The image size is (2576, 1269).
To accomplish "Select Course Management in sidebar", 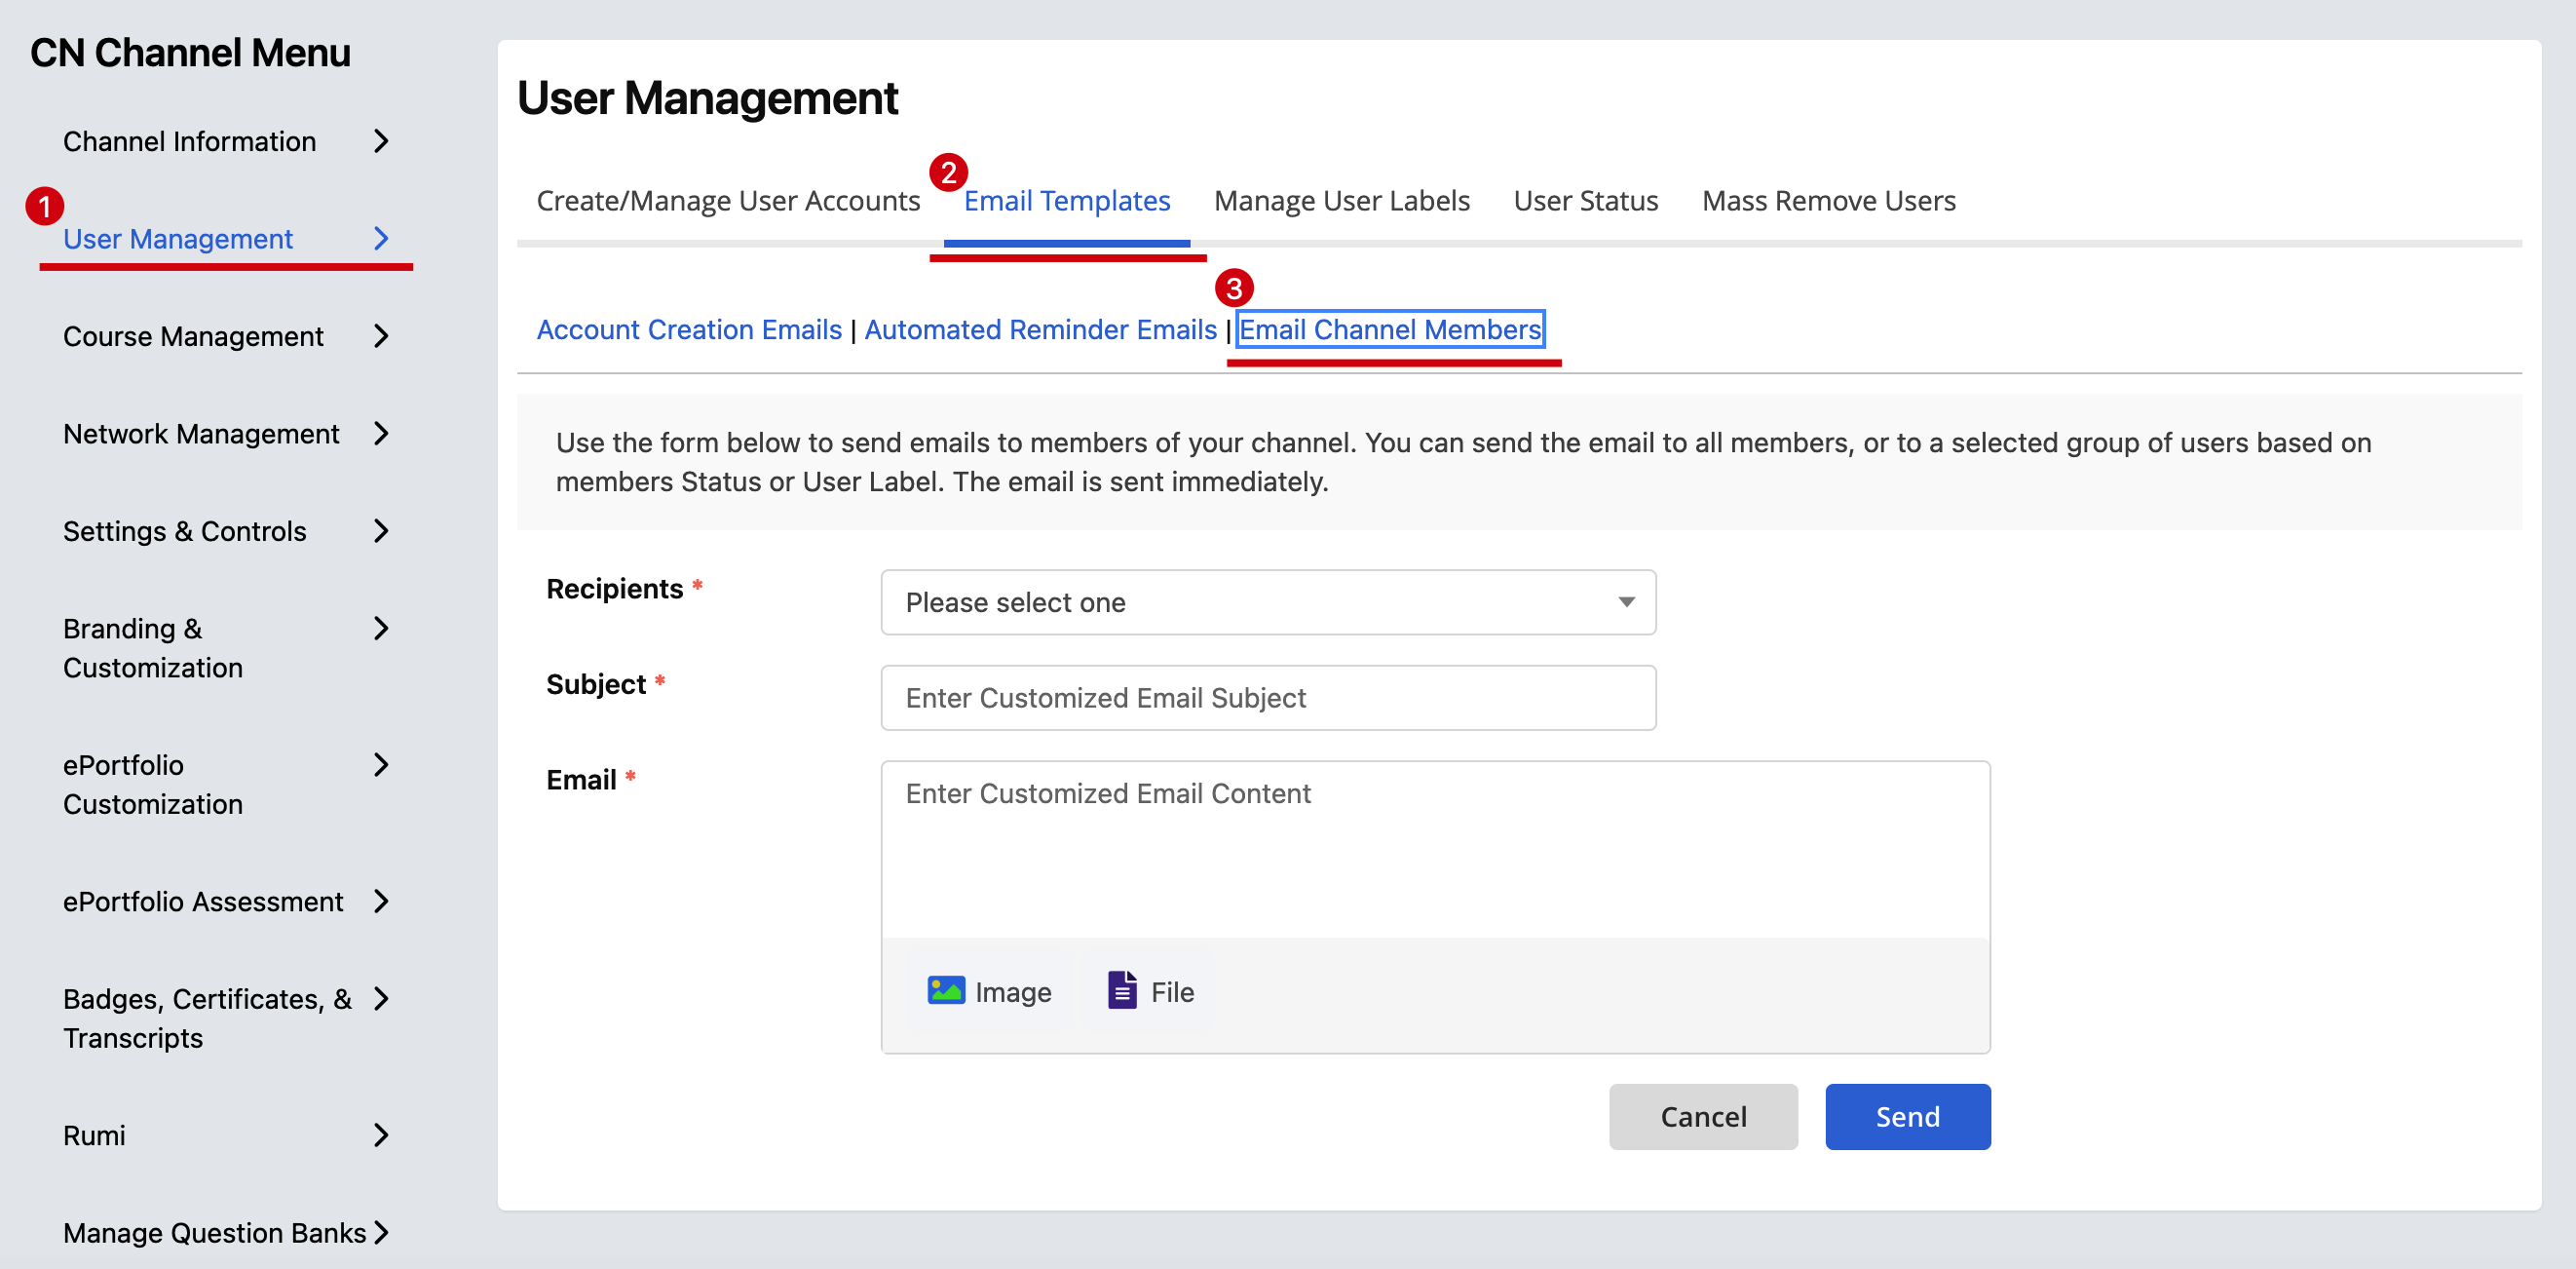I will pos(193,336).
